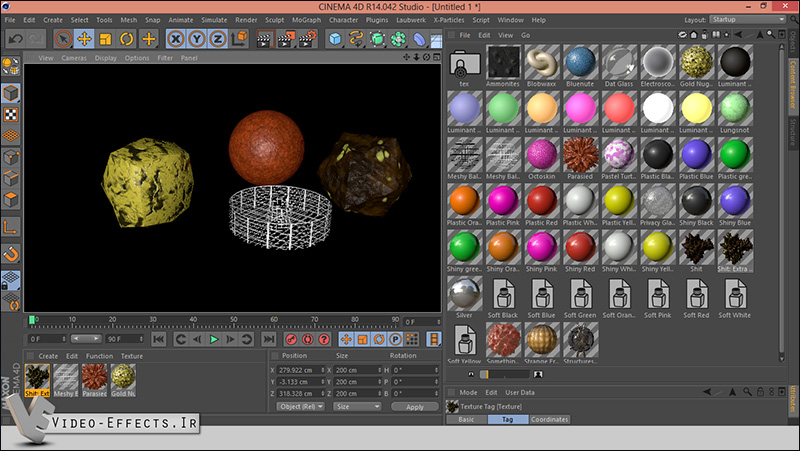
Task: Go to end of animation
Action: [268, 339]
